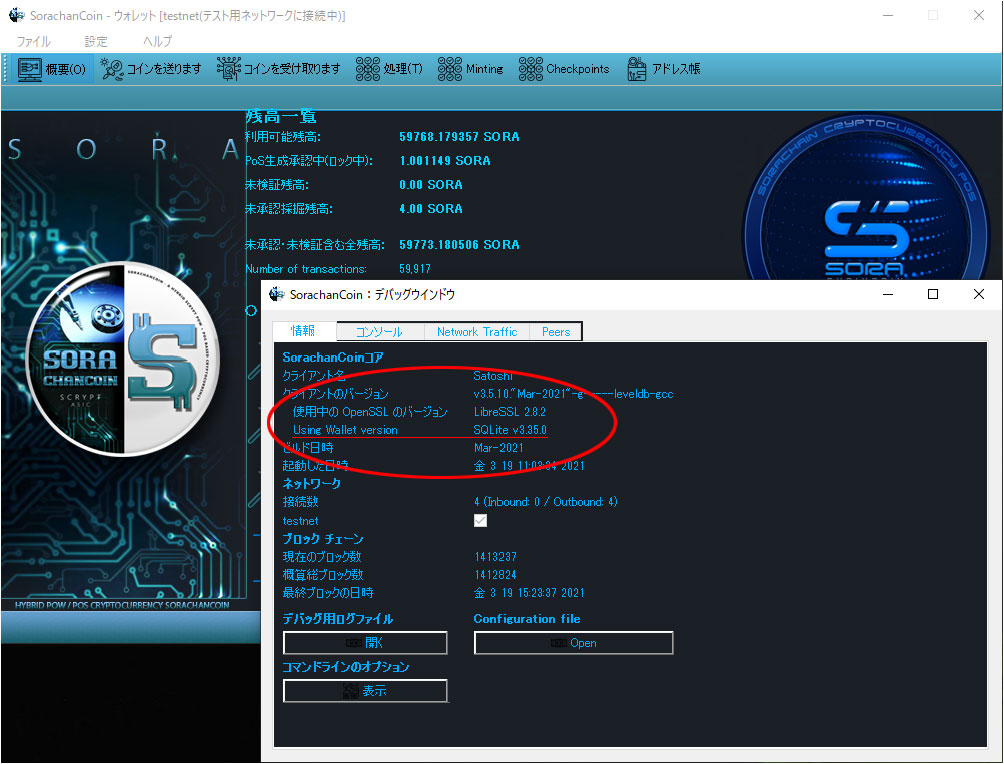Click the estimated total blocks 1412824
This screenshot has height=764, width=1004.
pos(496,574)
